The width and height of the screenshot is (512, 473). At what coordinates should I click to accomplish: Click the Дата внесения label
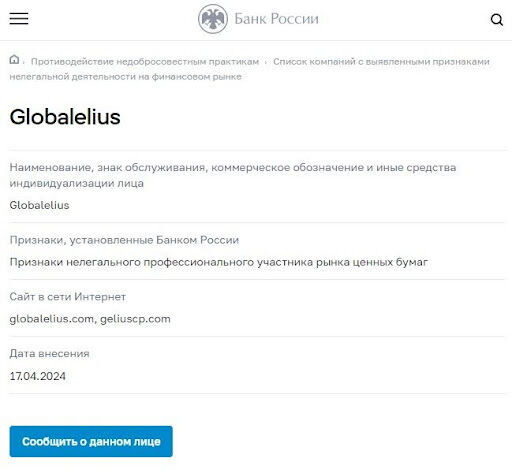(x=49, y=353)
